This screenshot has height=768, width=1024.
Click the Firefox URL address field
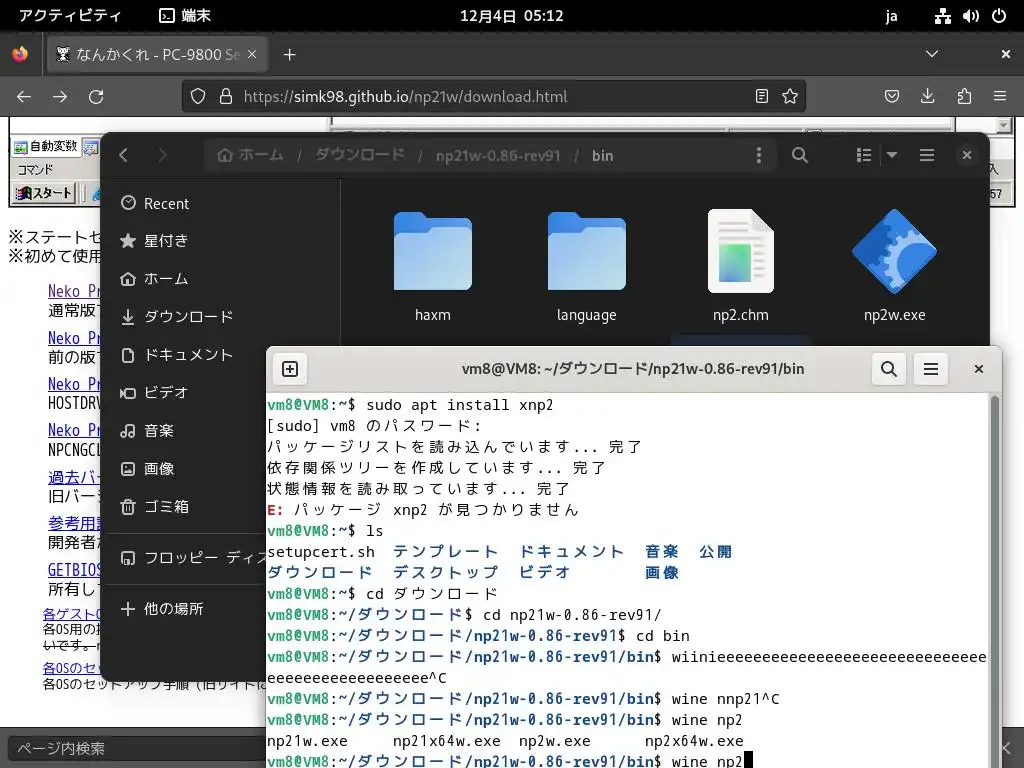[493, 97]
